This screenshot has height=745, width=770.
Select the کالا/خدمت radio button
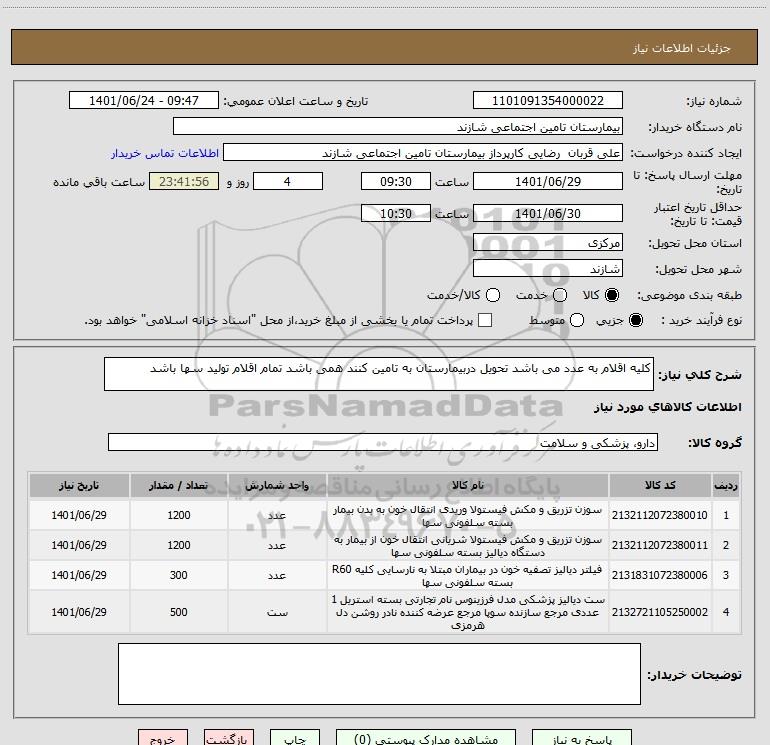tap(493, 295)
